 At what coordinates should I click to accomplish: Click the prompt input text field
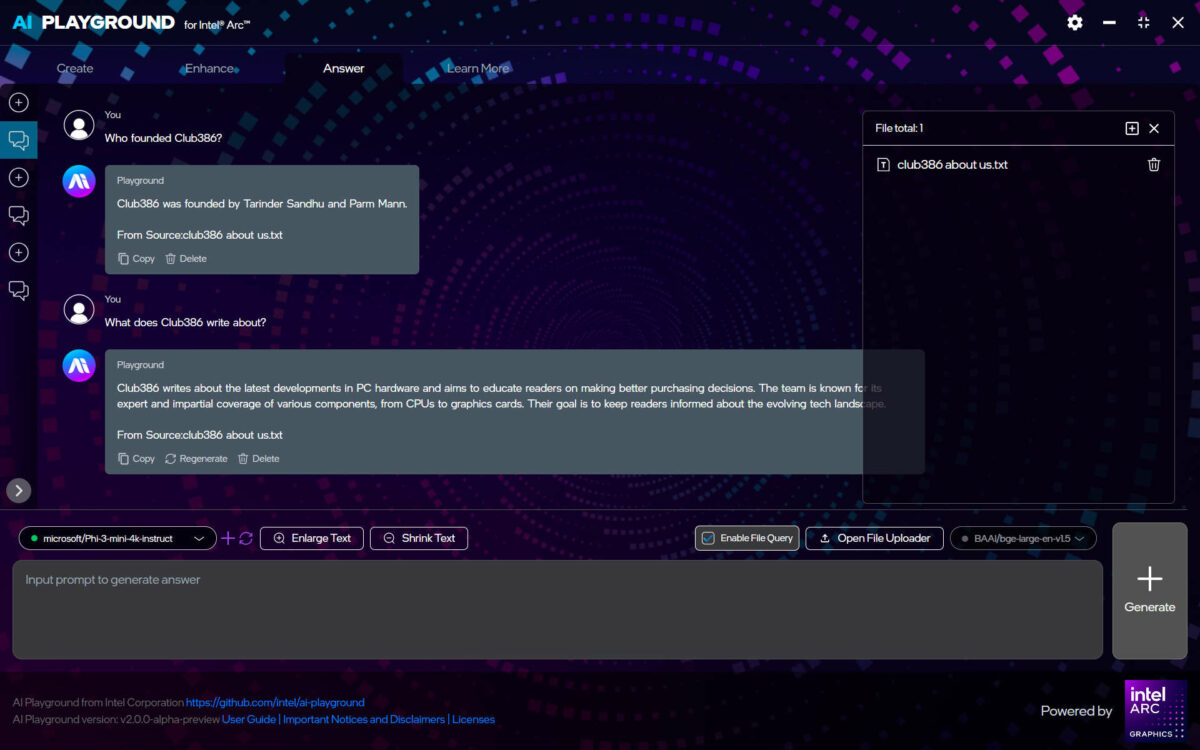(x=558, y=609)
